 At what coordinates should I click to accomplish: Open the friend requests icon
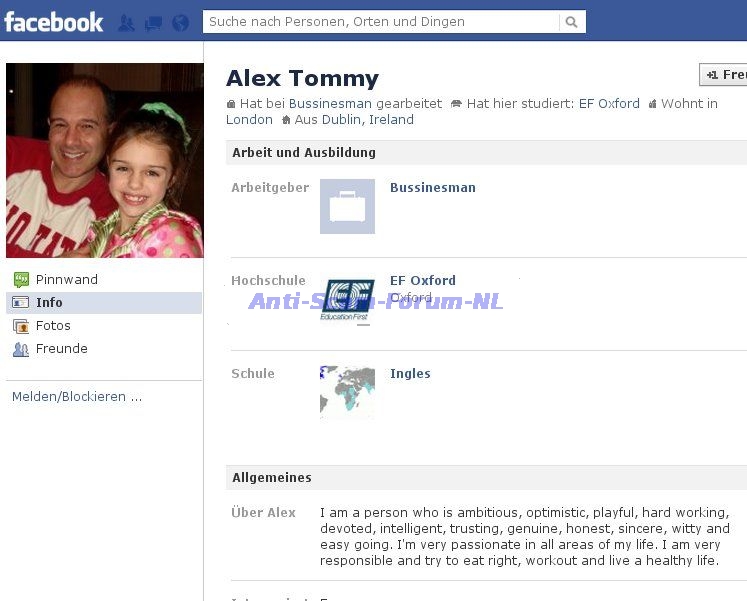[x=126, y=23]
